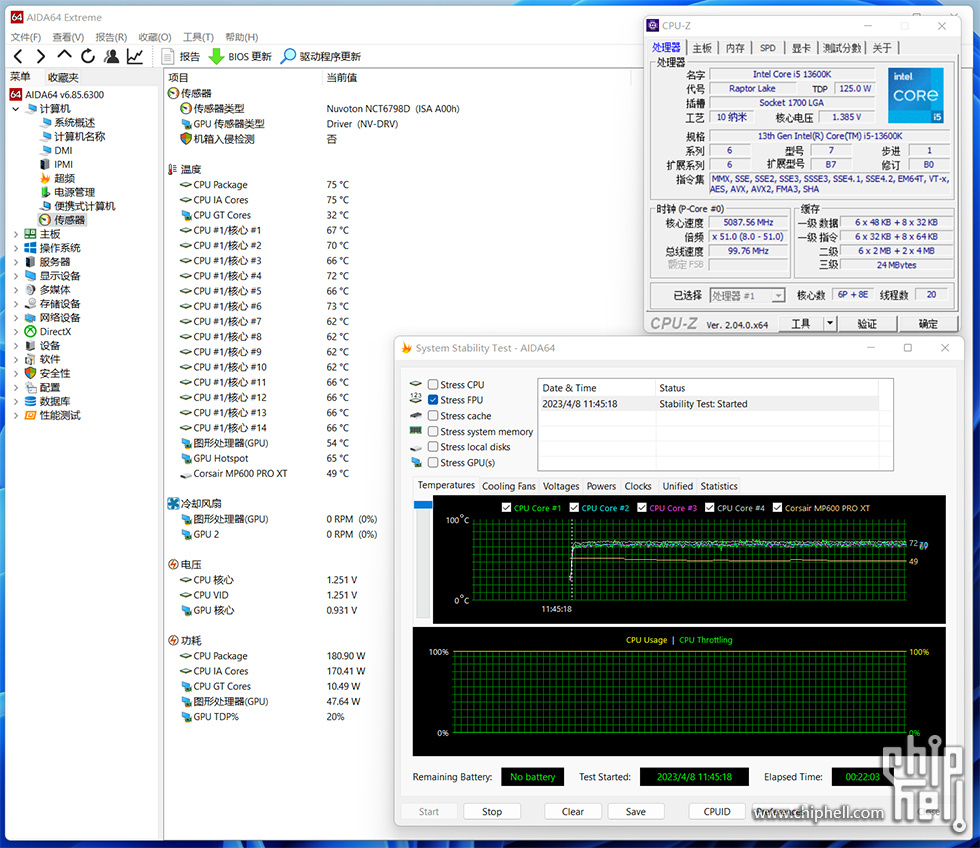Viewport: 980px width, 848px height.
Task: Refresh the sensor readings with Refresh icon
Action: click(x=88, y=56)
